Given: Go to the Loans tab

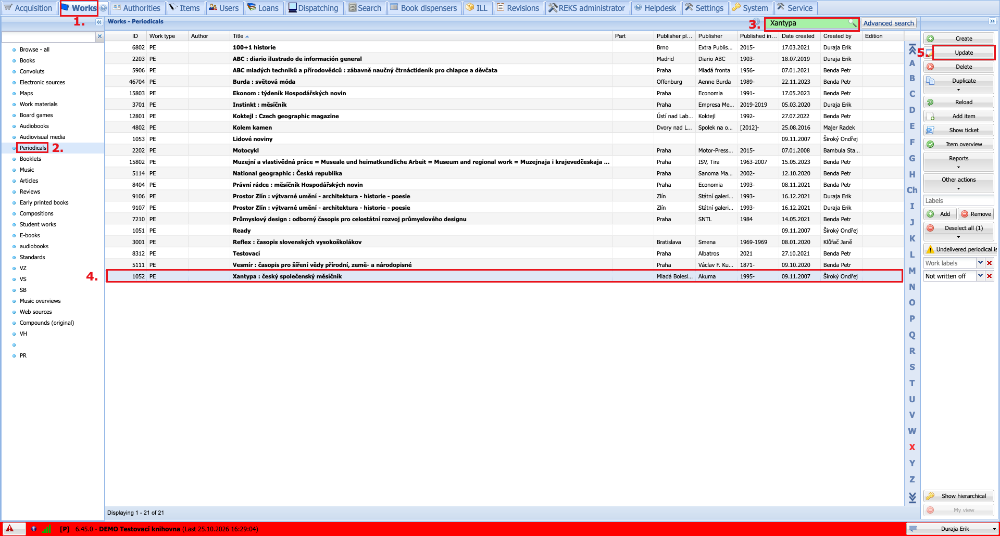Looking at the screenshot, I should [263, 8].
